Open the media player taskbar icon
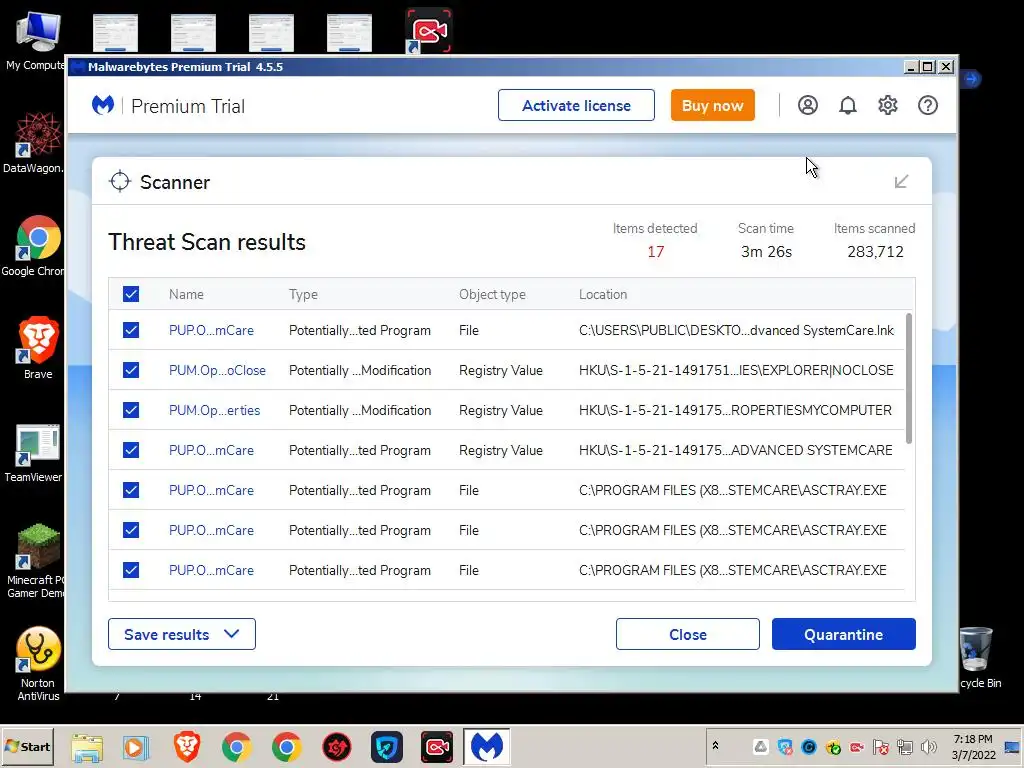Image resolution: width=1024 pixels, height=768 pixels. (x=136, y=747)
